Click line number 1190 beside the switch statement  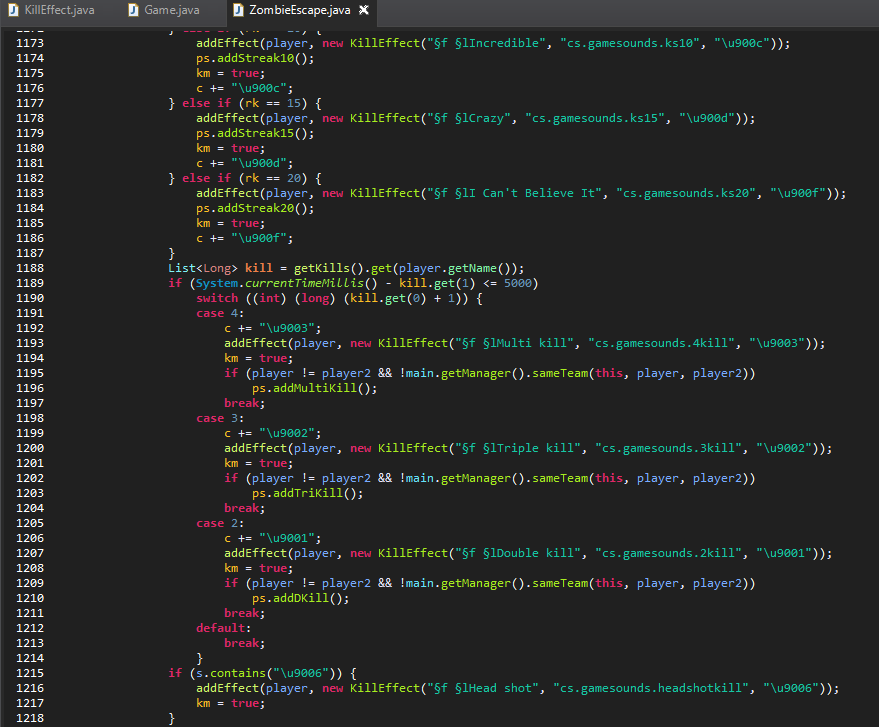point(31,298)
